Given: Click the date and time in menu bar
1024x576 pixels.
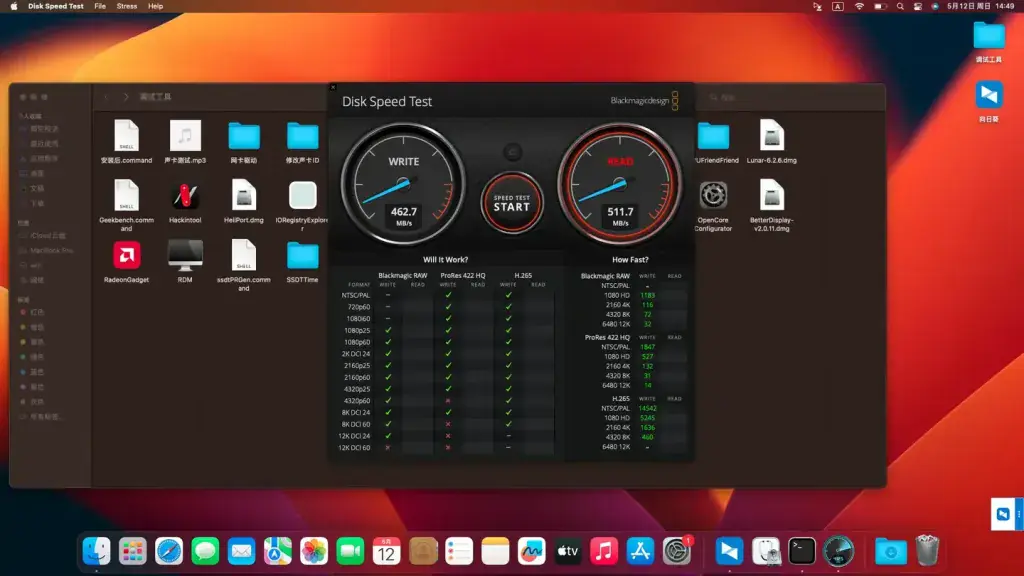Looking at the screenshot, I should [x=980, y=6].
